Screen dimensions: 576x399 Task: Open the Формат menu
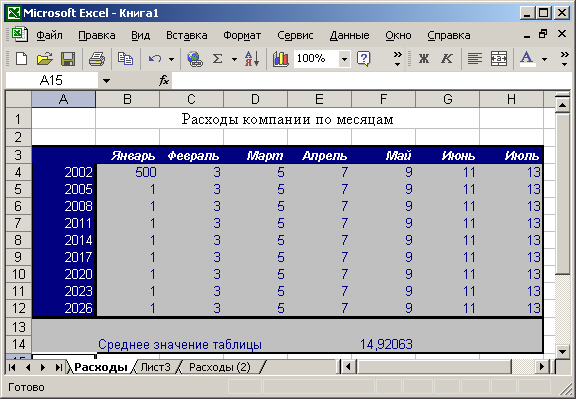242,35
